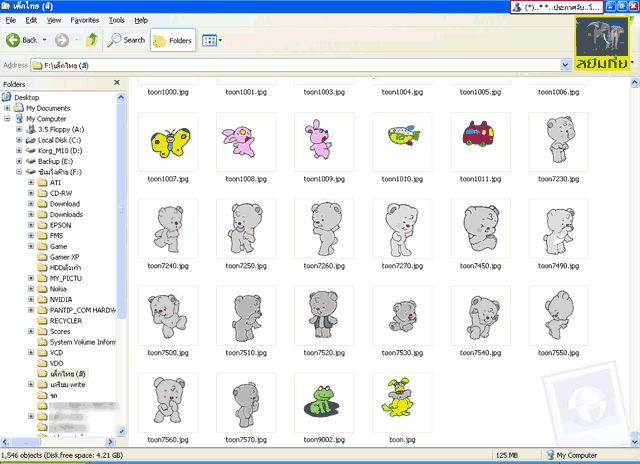
Task: Expand Backup (E:) drive node
Action: (19, 161)
